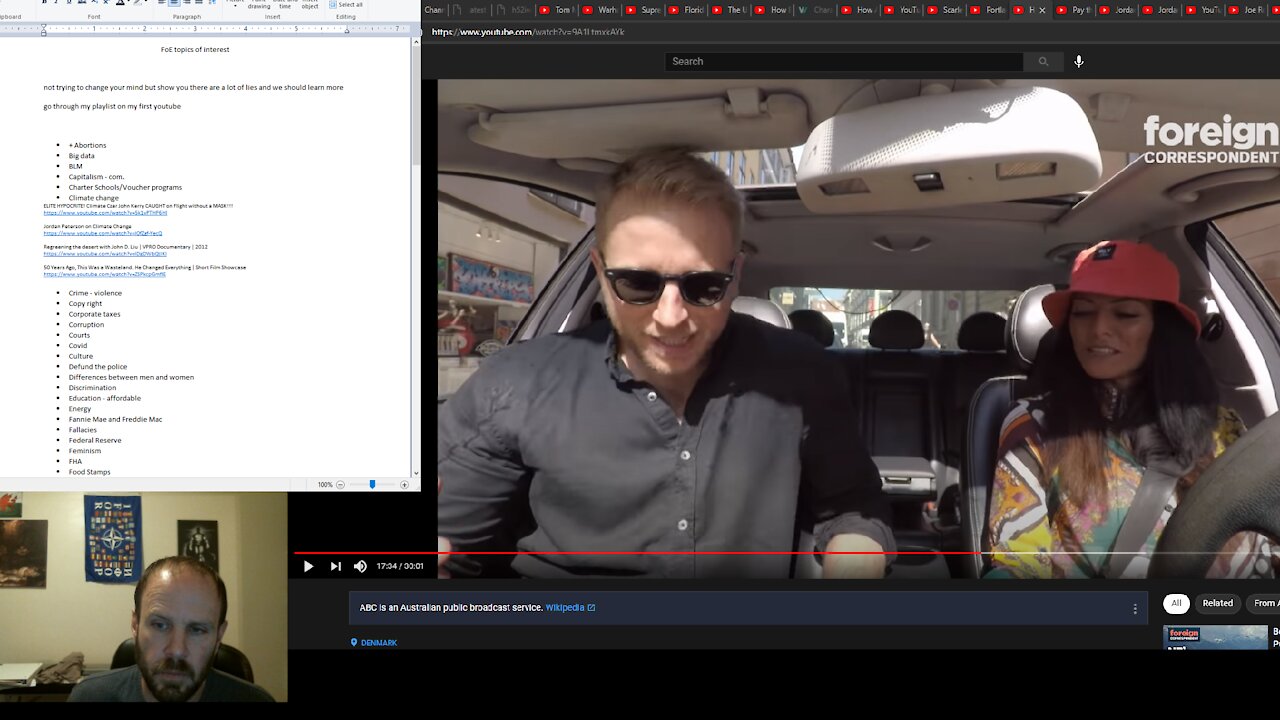Open the text color picker in WordPad

click(x=123, y=3)
